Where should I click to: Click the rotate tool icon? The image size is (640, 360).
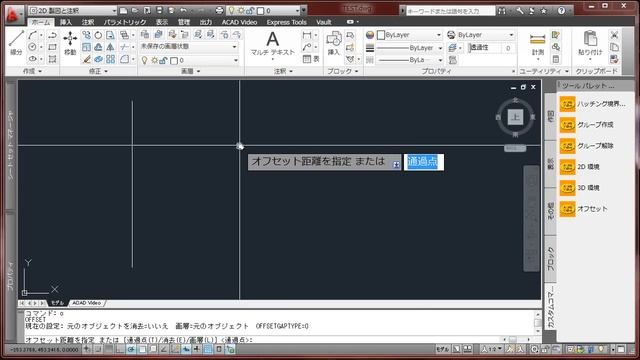(x=98, y=36)
